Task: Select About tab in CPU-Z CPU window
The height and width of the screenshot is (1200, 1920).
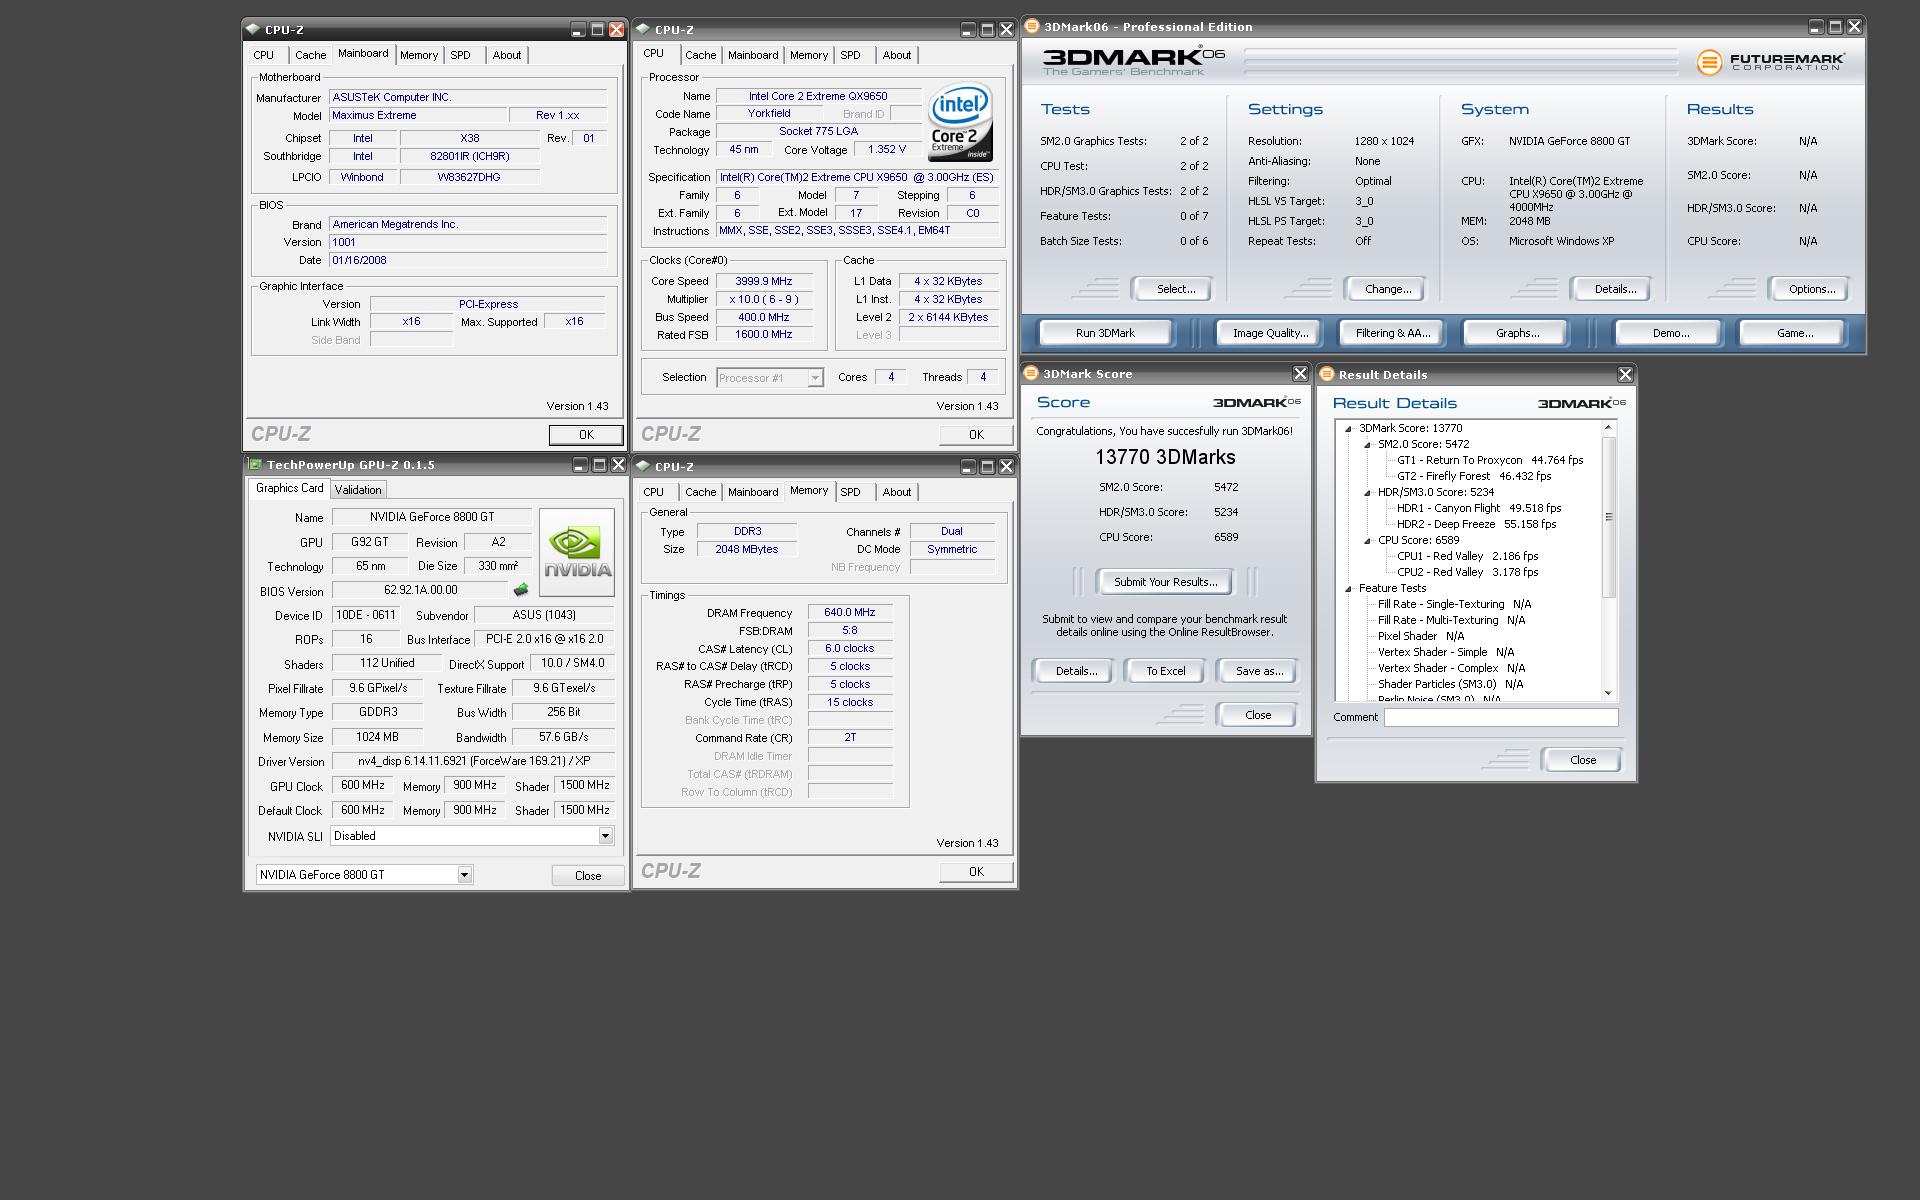Action: click(896, 55)
